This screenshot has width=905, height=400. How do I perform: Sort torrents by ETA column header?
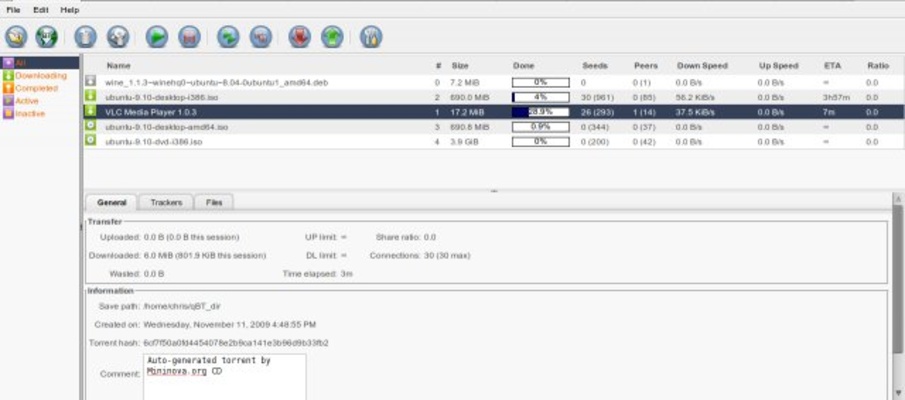click(x=832, y=66)
